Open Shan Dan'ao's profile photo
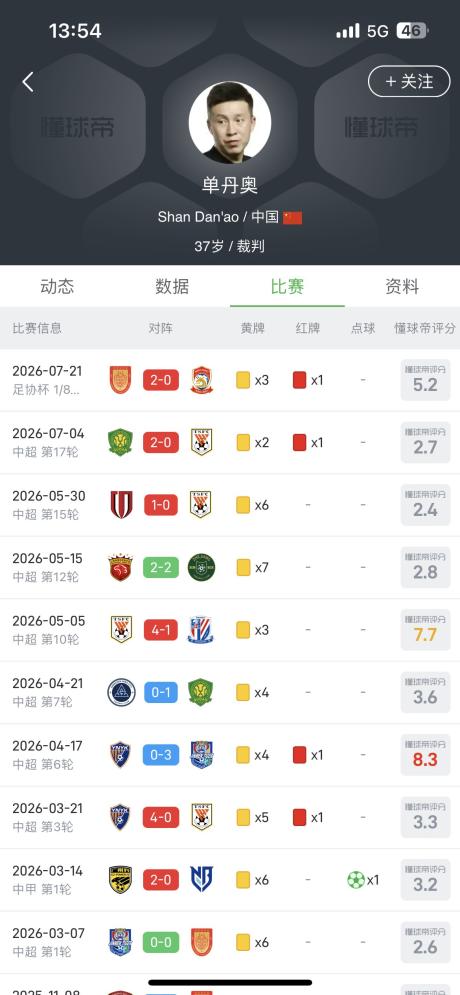 pyautogui.click(x=230, y=122)
